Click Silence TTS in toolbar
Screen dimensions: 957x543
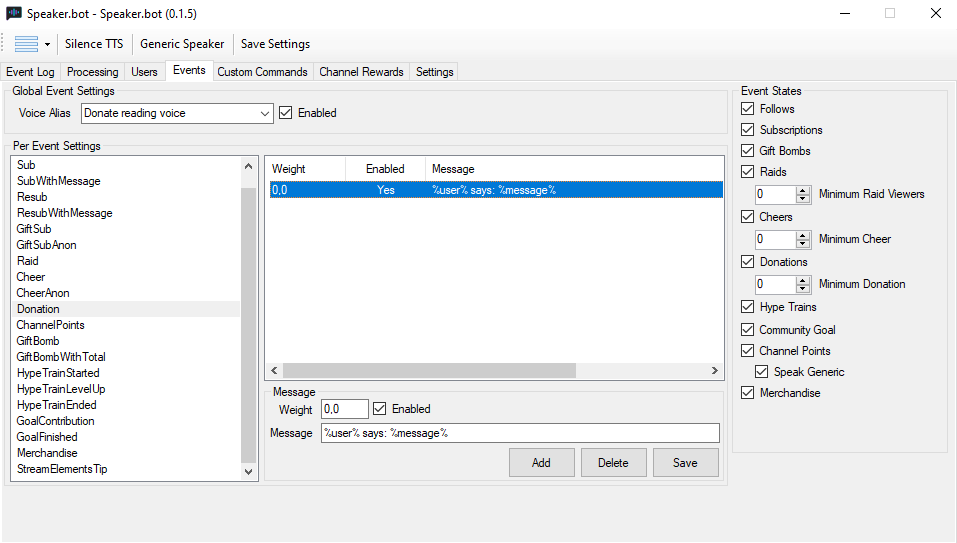(x=94, y=44)
